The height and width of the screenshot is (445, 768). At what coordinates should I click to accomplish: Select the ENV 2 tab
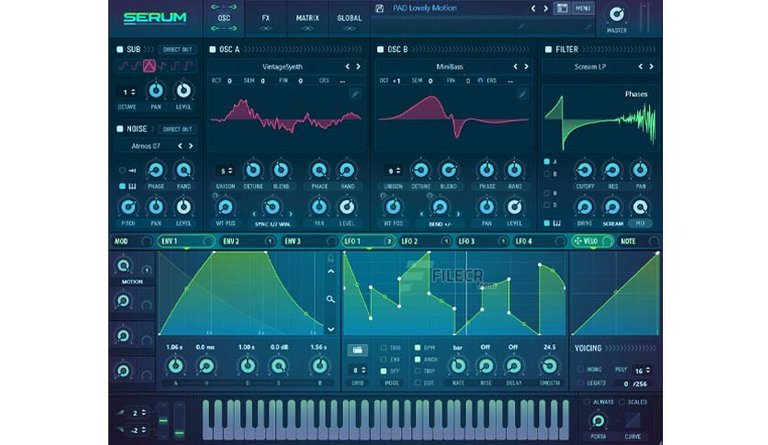(x=248, y=241)
